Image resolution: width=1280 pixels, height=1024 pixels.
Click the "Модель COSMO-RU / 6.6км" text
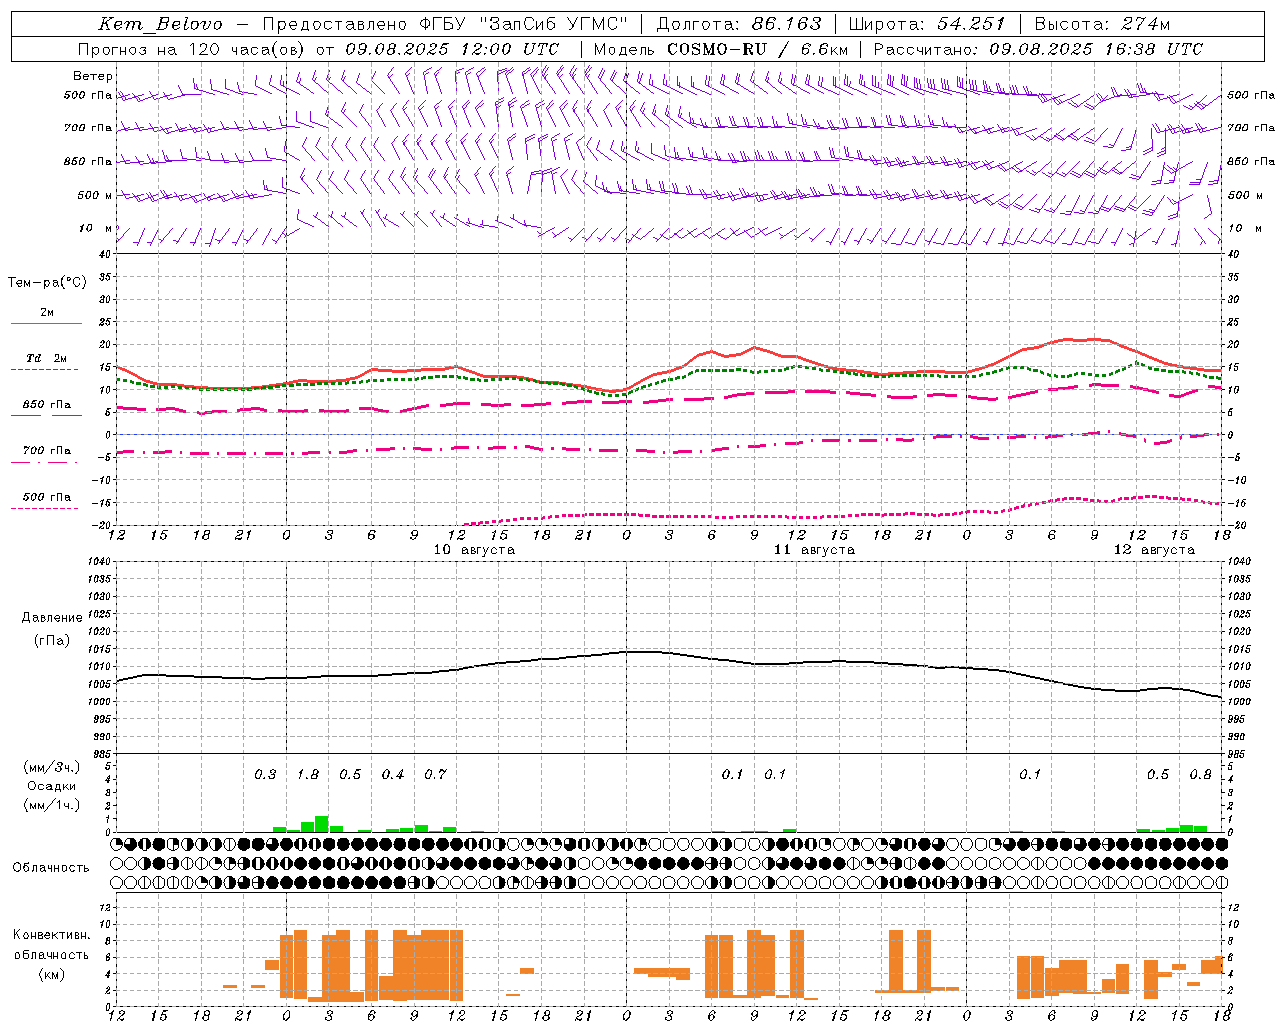click(x=721, y=49)
